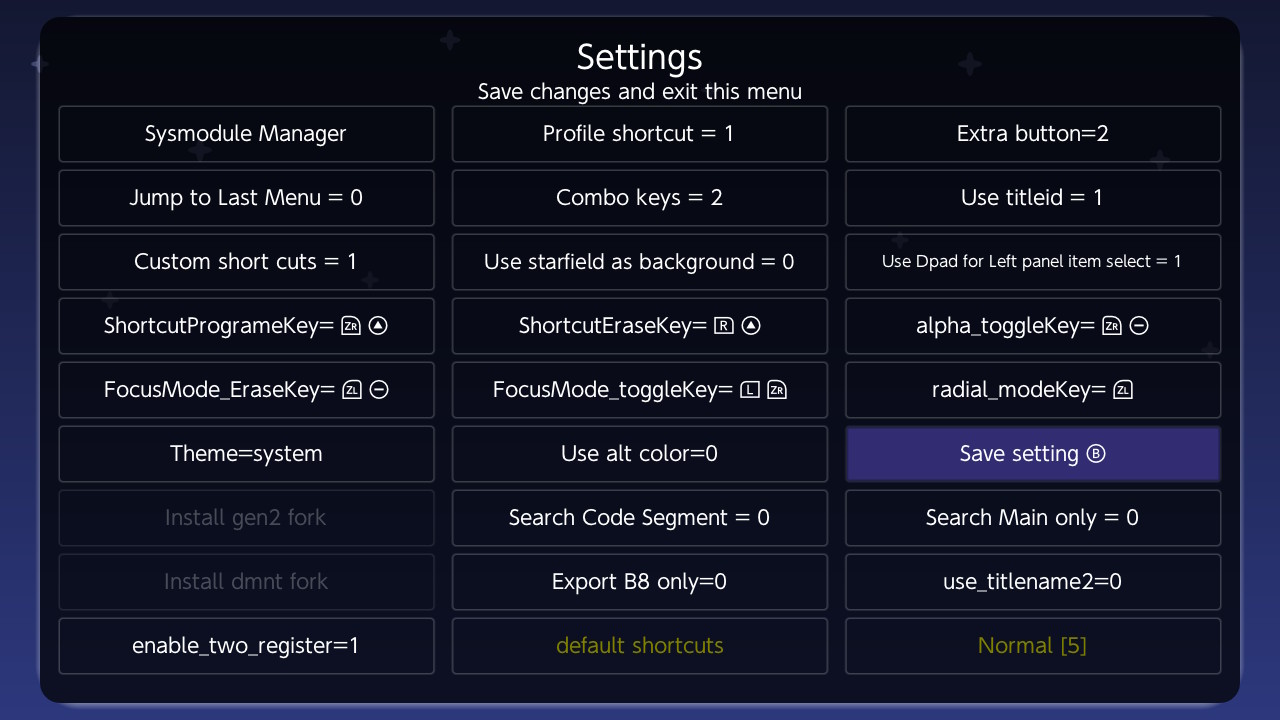Toggle Use alt color setting

640,454
